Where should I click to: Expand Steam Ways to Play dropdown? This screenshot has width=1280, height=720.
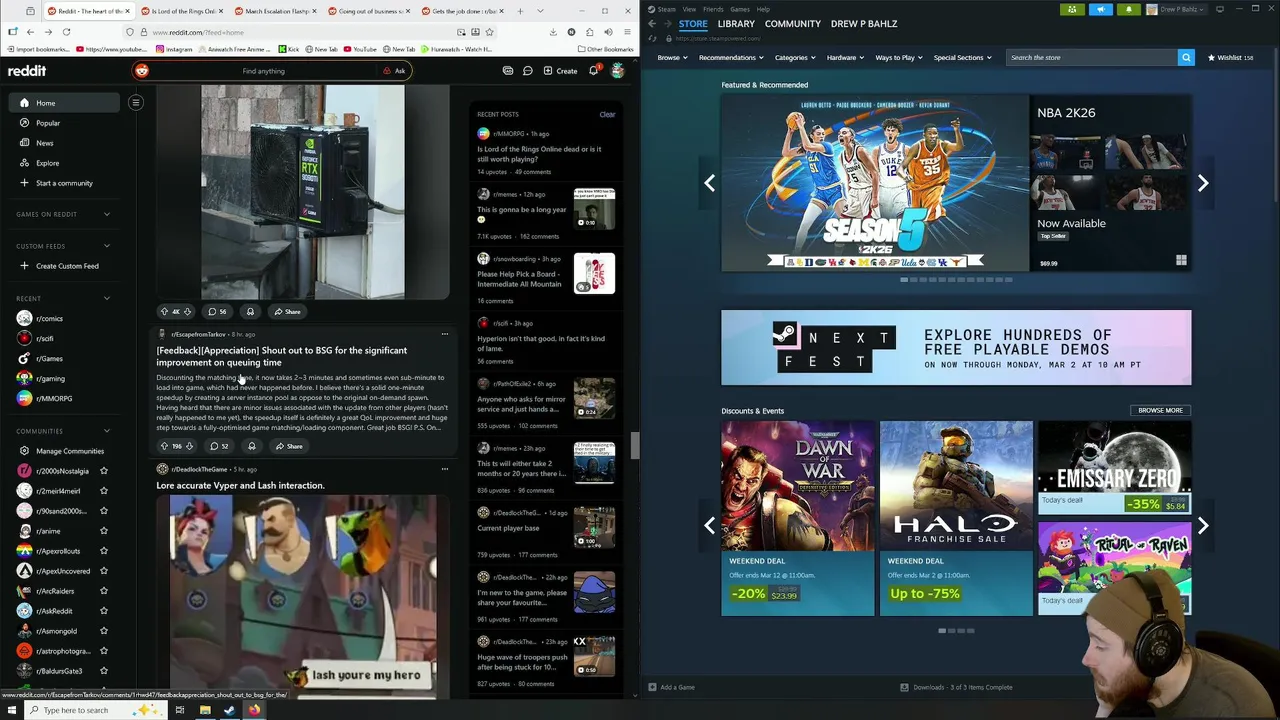click(899, 57)
